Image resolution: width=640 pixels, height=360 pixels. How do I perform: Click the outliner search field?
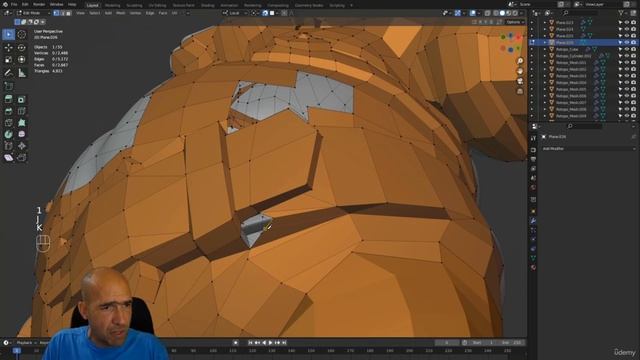coord(581,13)
